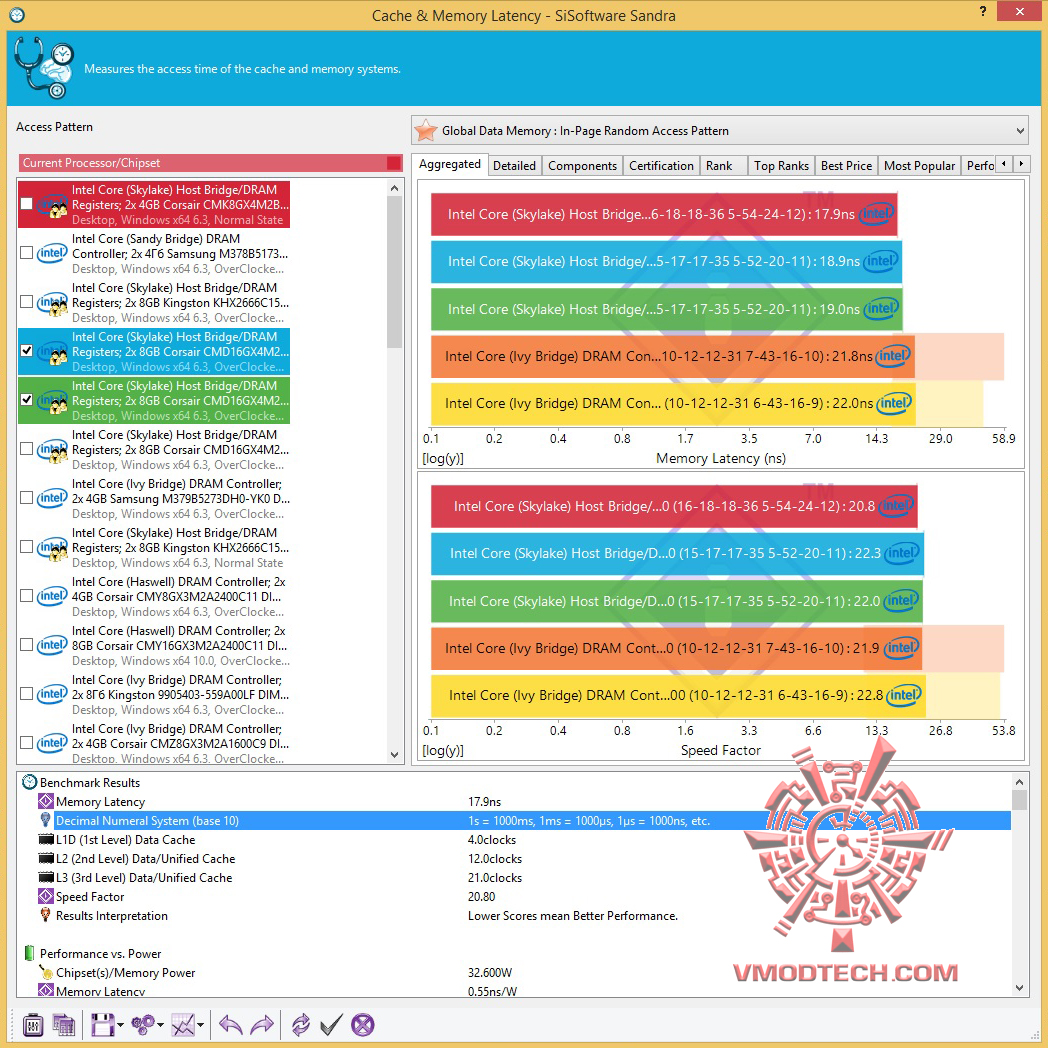Check the Ivy Bridge Corsair CMZ8GX3M2A1600C9 entry

(x=27, y=743)
